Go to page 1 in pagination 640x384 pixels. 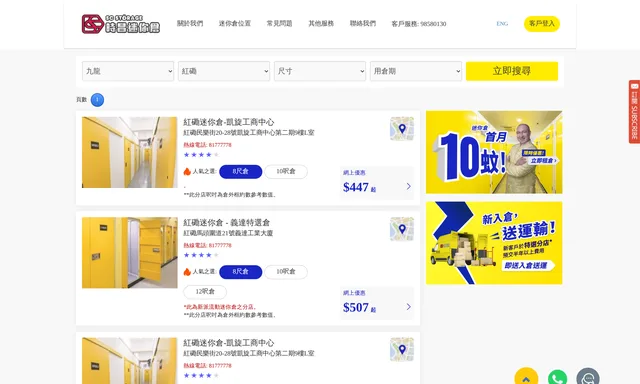coord(97,100)
